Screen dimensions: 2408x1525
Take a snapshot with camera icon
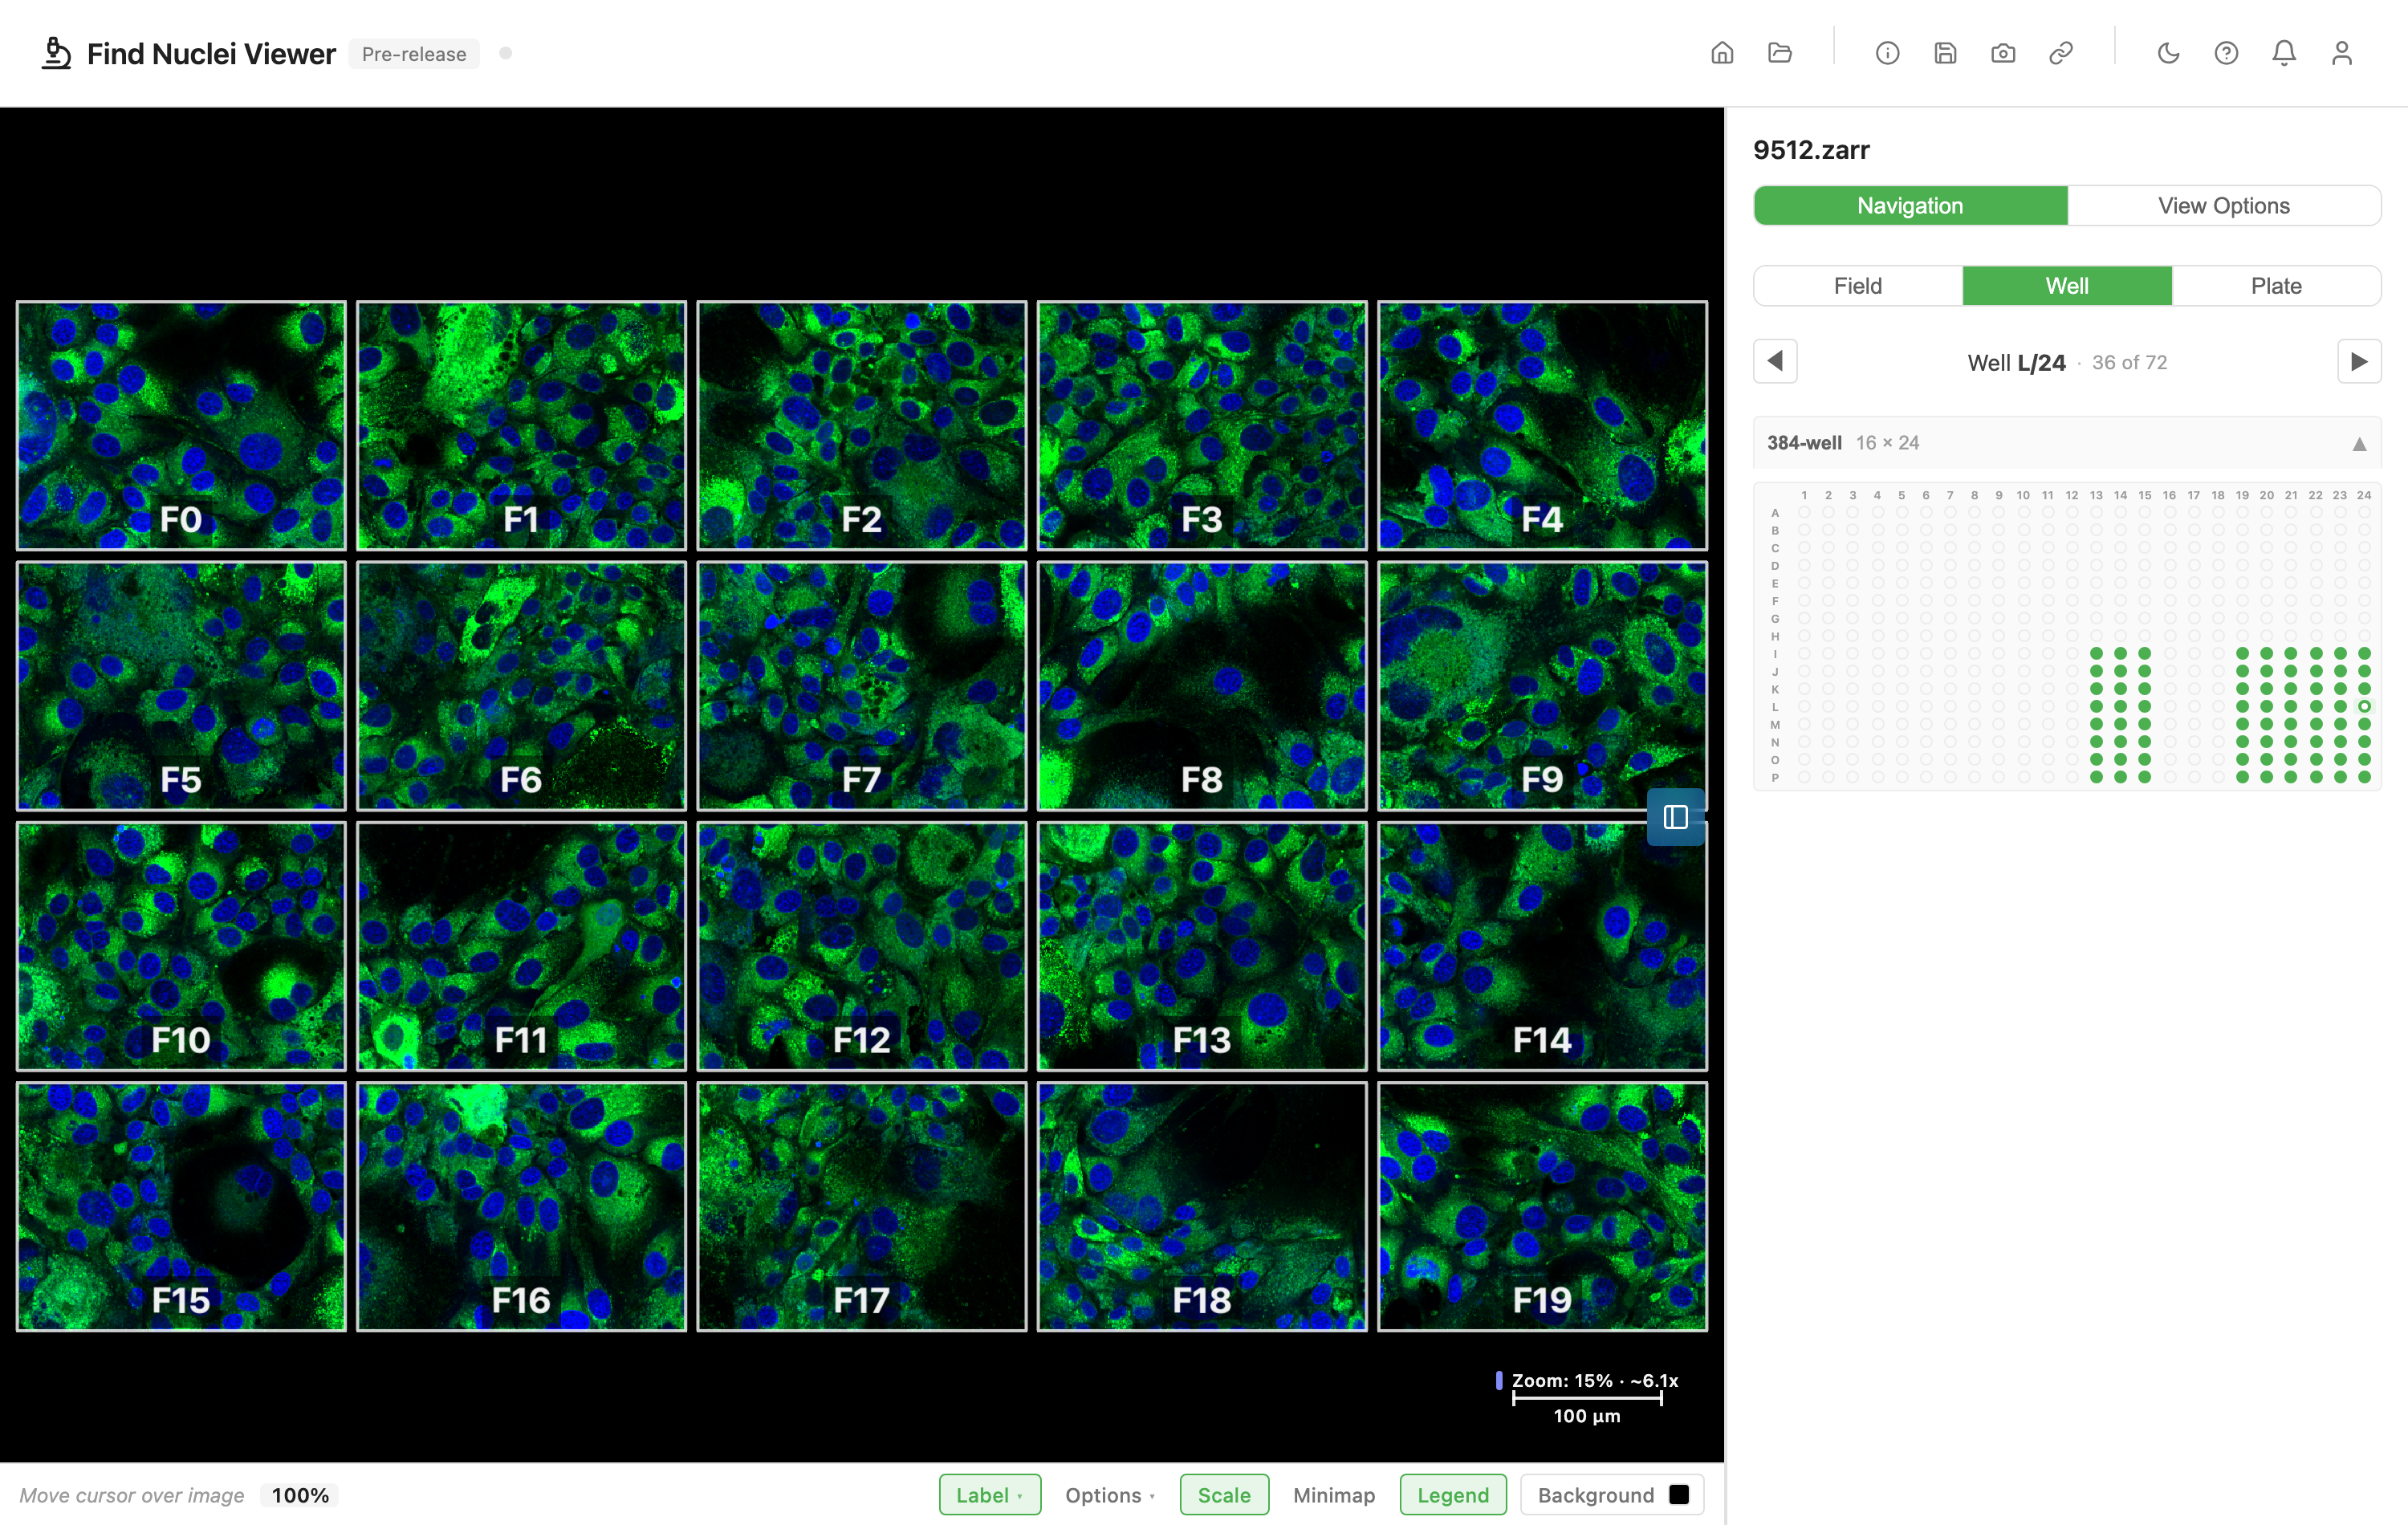point(2003,53)
